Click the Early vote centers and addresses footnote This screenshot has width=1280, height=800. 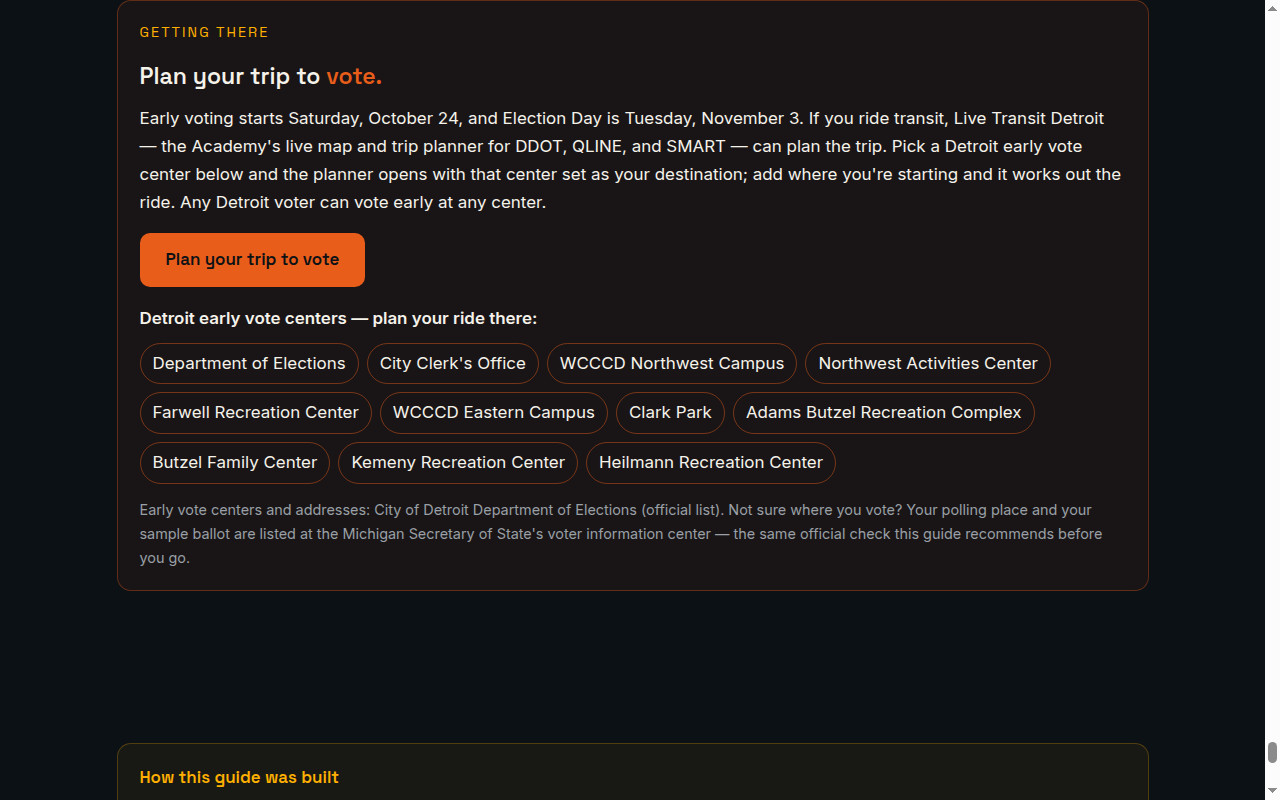(621, 534)
